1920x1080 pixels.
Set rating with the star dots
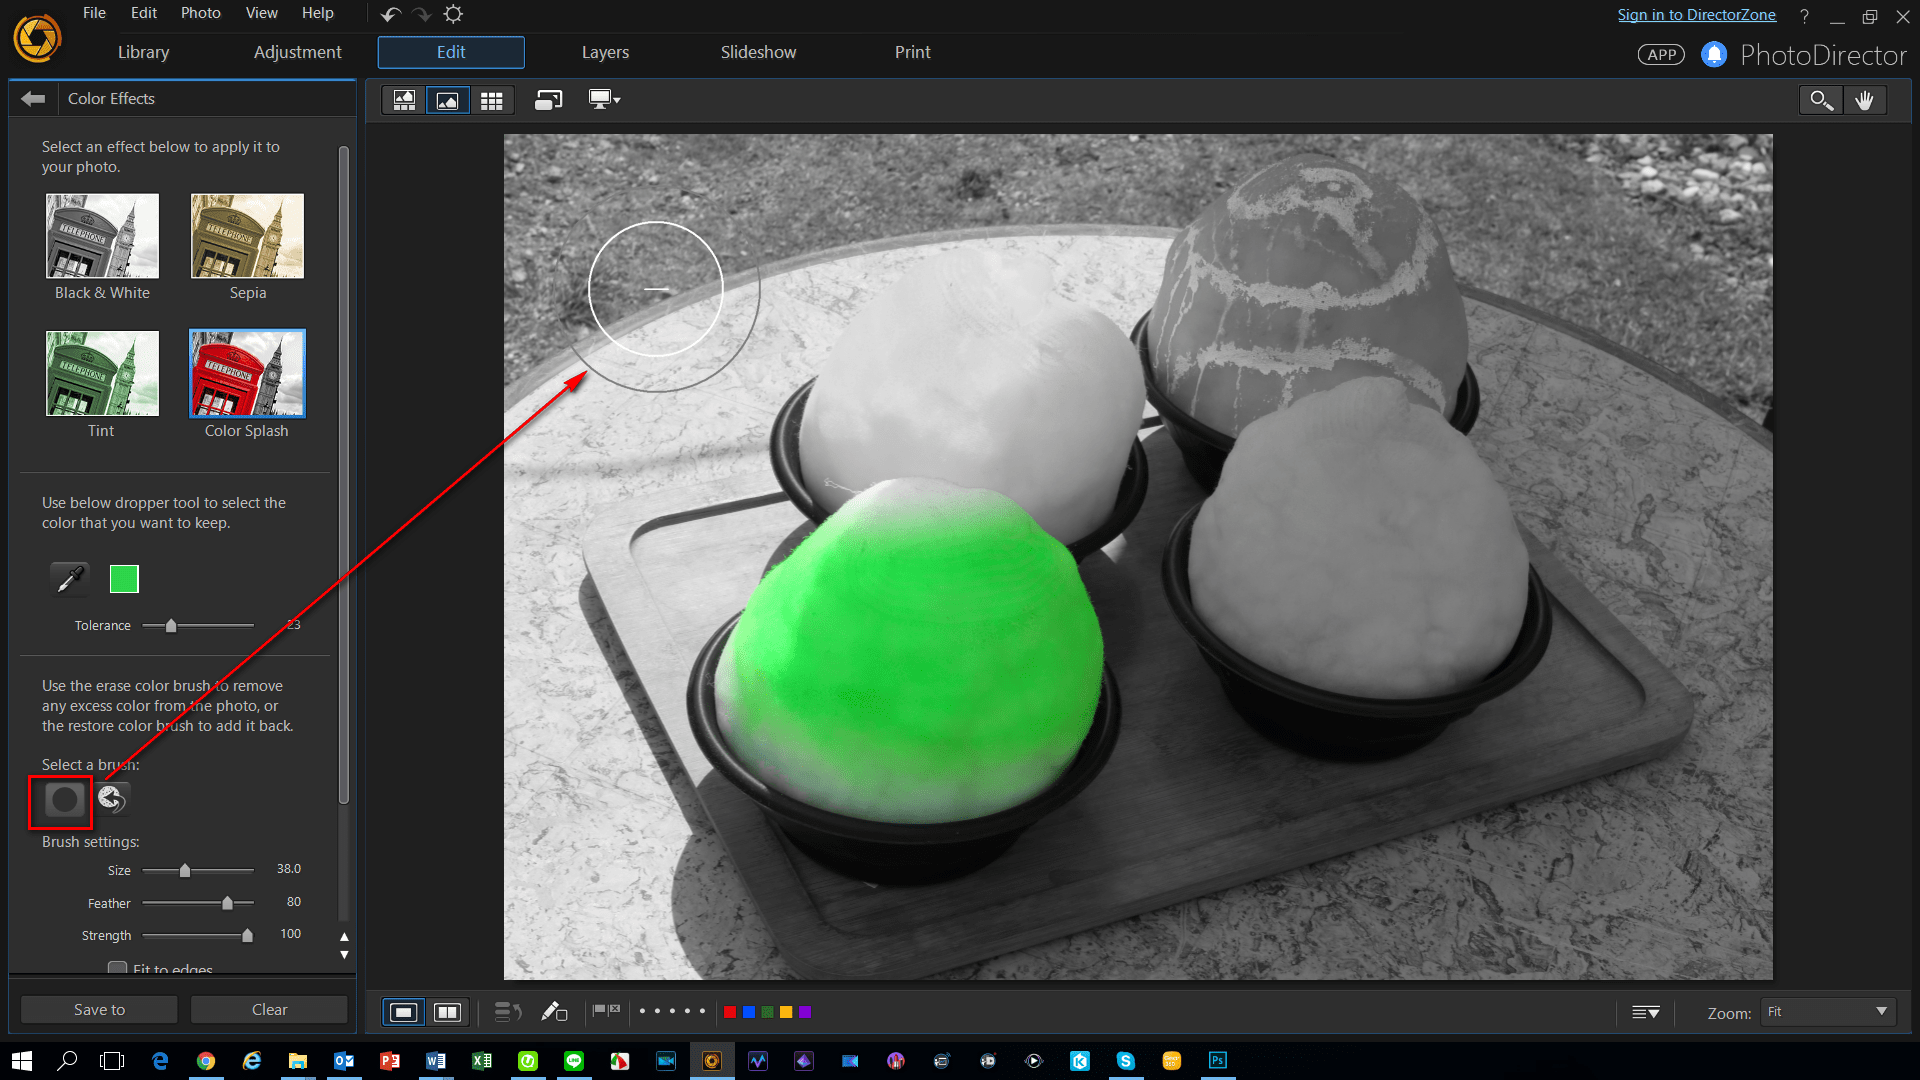672,1011
